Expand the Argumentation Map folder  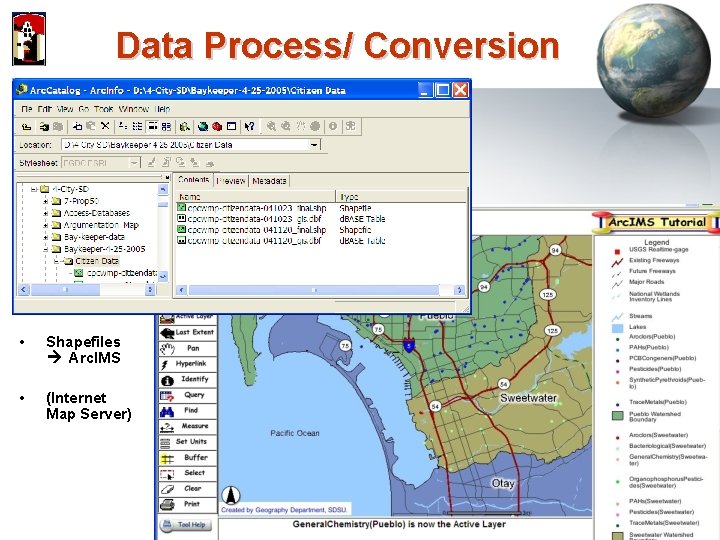pos(45,225)
